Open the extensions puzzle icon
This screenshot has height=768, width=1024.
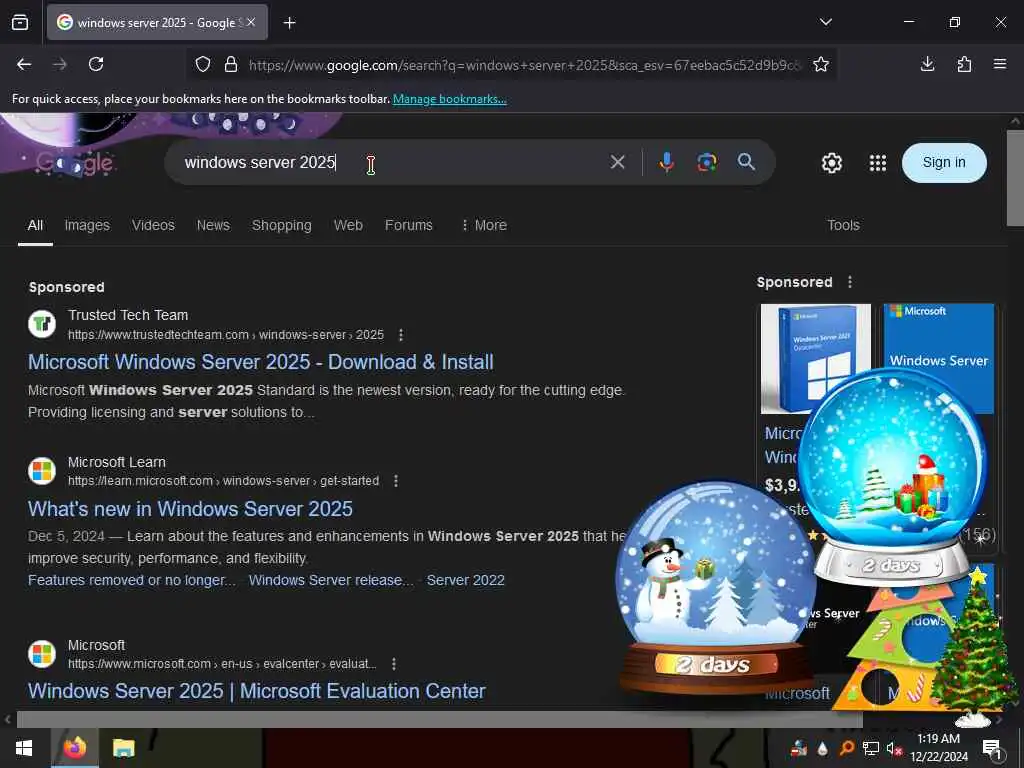(964, 64)
